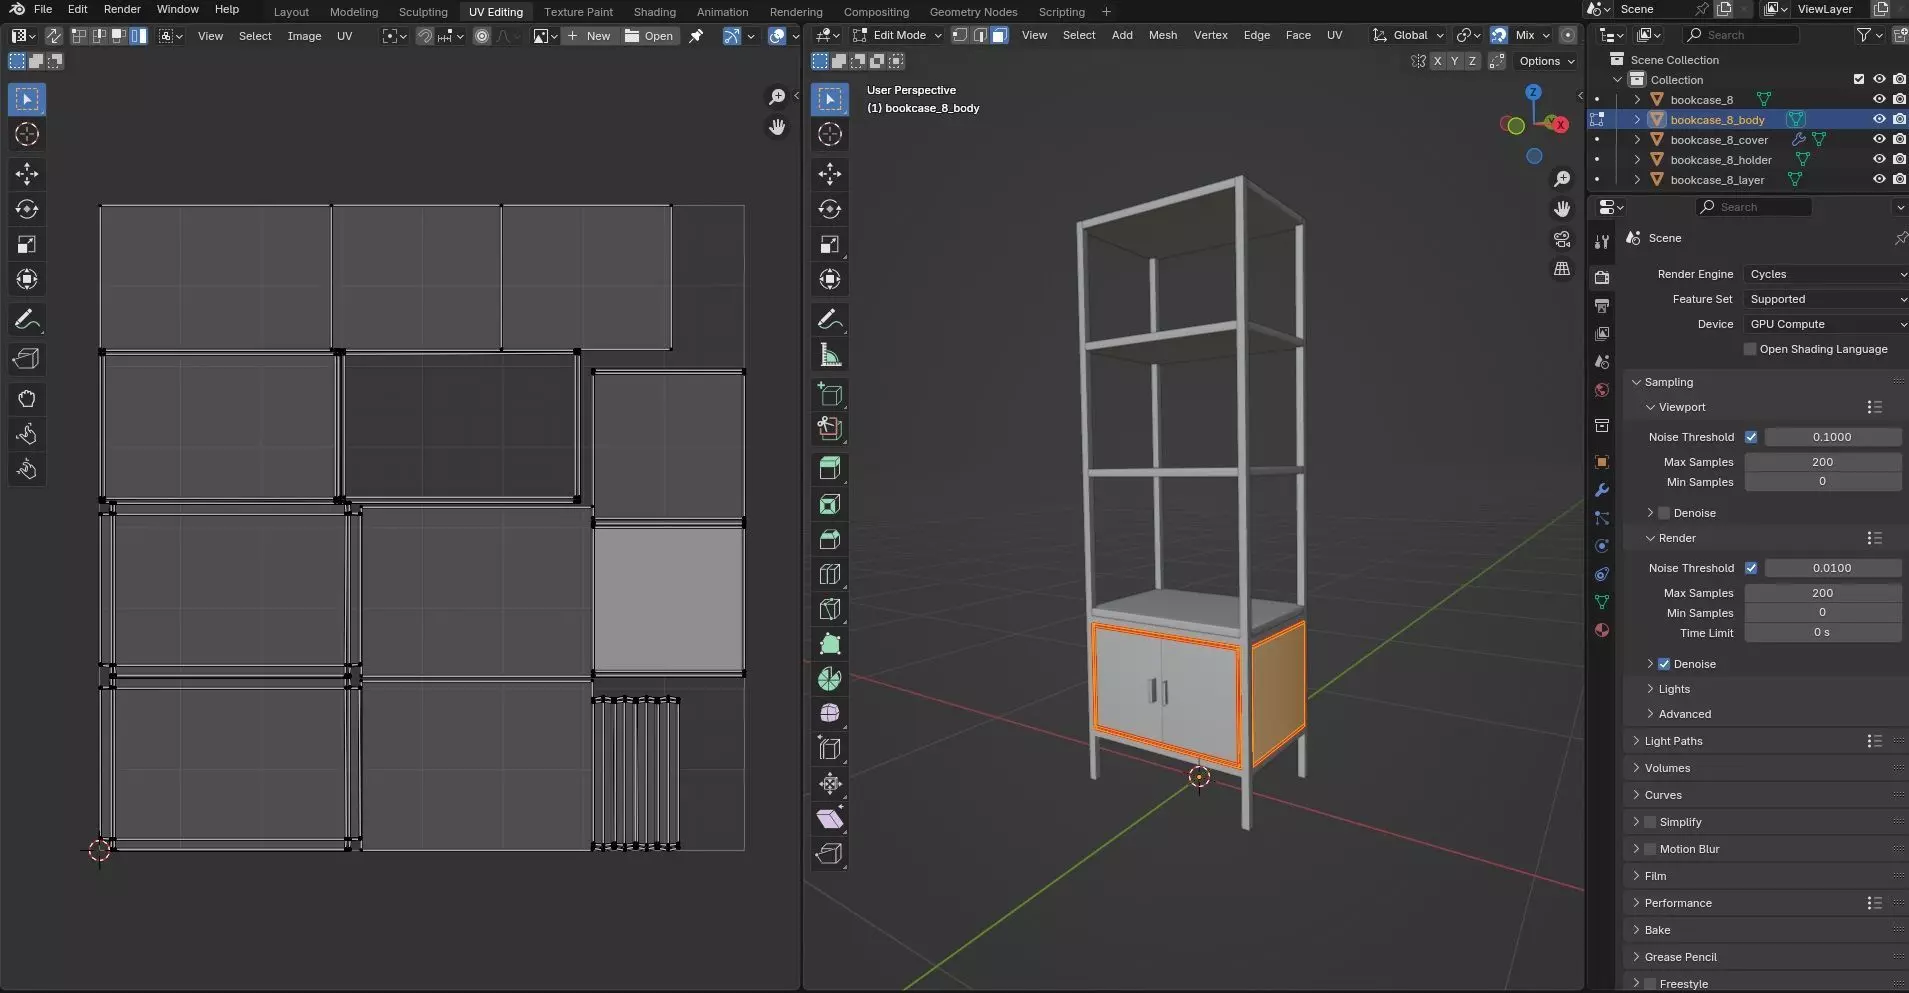This screenshot has height=993, width=1909.
Task: Expand the Light Paths panel
Action: tap(1673, 741)
